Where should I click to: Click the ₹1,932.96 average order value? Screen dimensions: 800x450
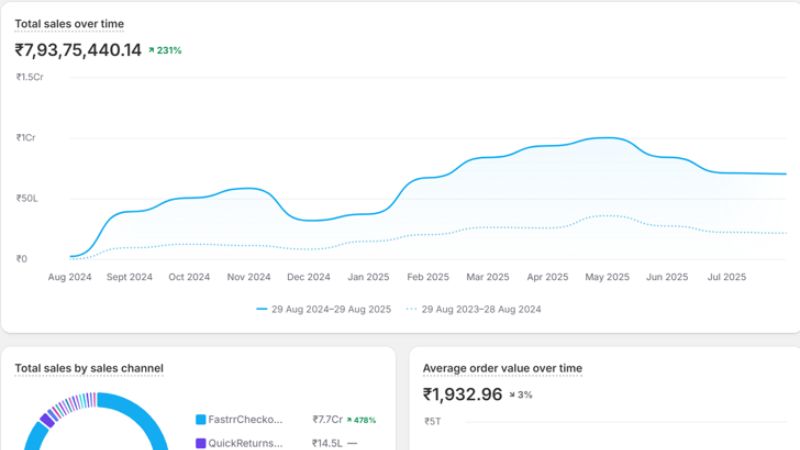tap(462, 394)
